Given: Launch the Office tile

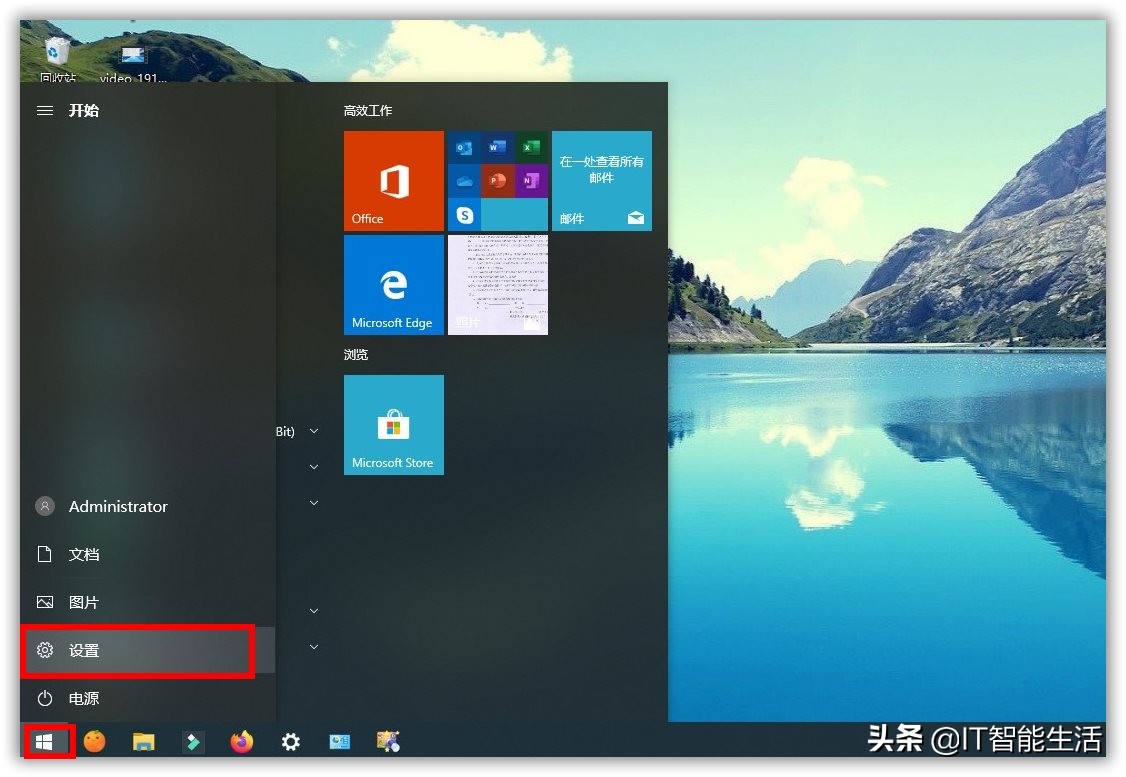Looking at the screenshot, I should [393, 181].
